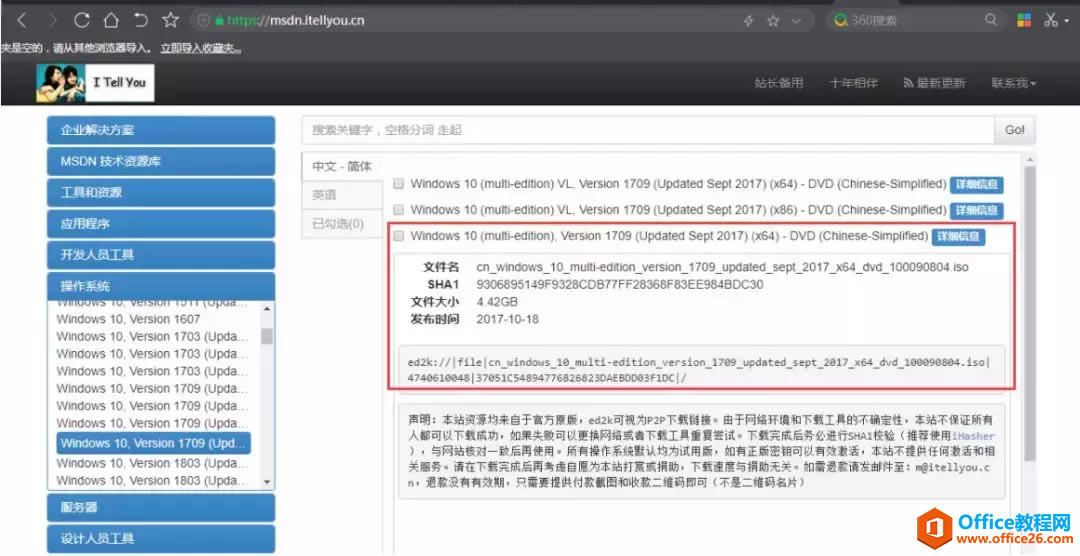Select Windows 10, Version 1607 in list
The width and height of the screenshot is (1080, 556).
[128, 319]
